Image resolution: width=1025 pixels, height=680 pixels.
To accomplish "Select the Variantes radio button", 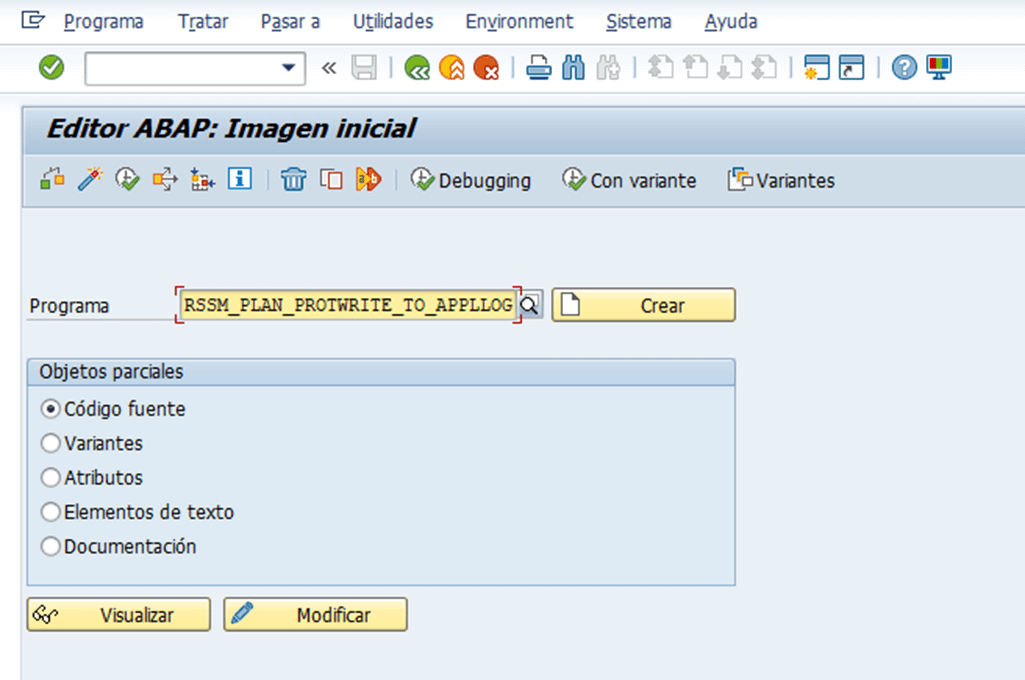I will point(50,443).
